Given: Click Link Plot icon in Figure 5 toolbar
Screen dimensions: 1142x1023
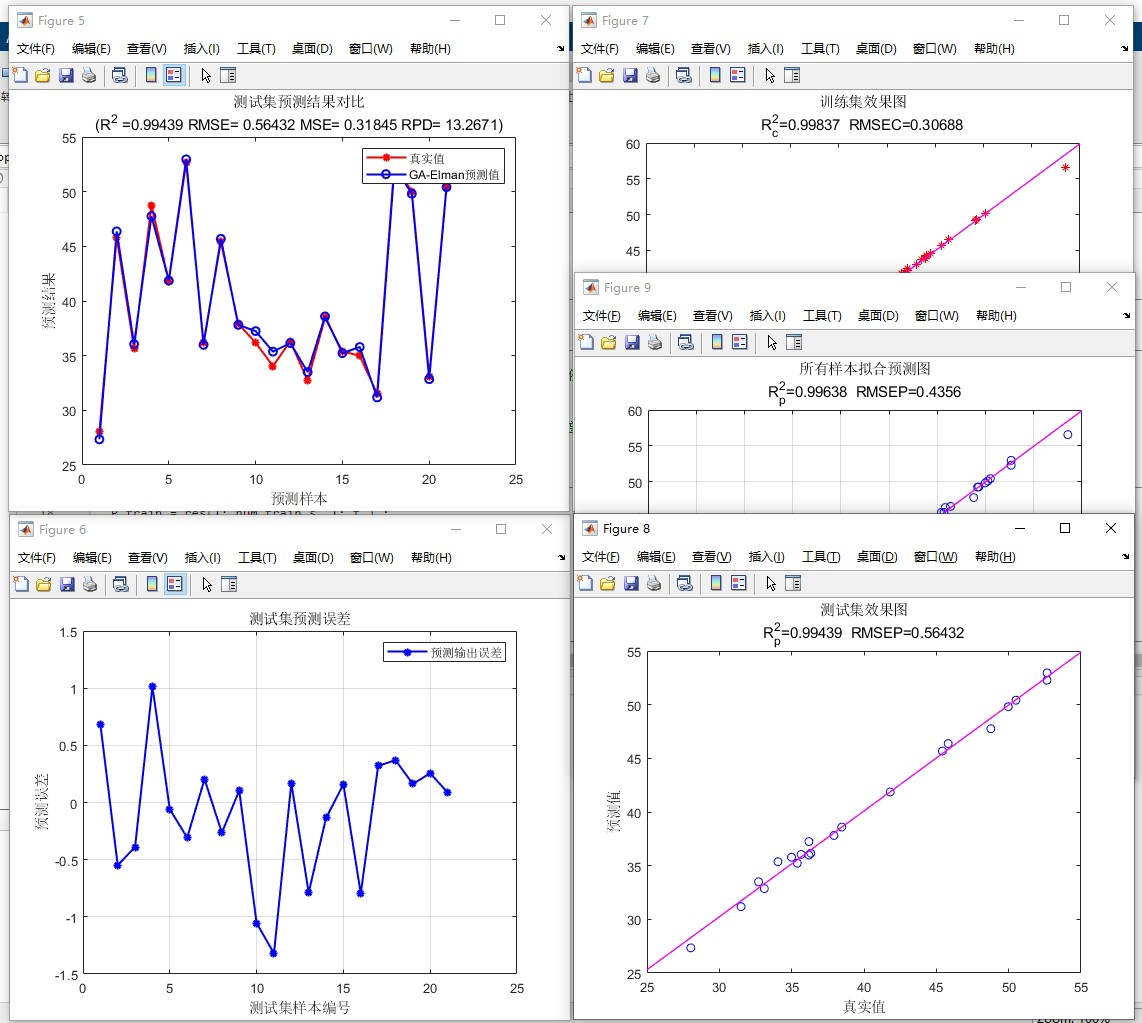Looking at the screenshot, I should [x=120, y=75].
